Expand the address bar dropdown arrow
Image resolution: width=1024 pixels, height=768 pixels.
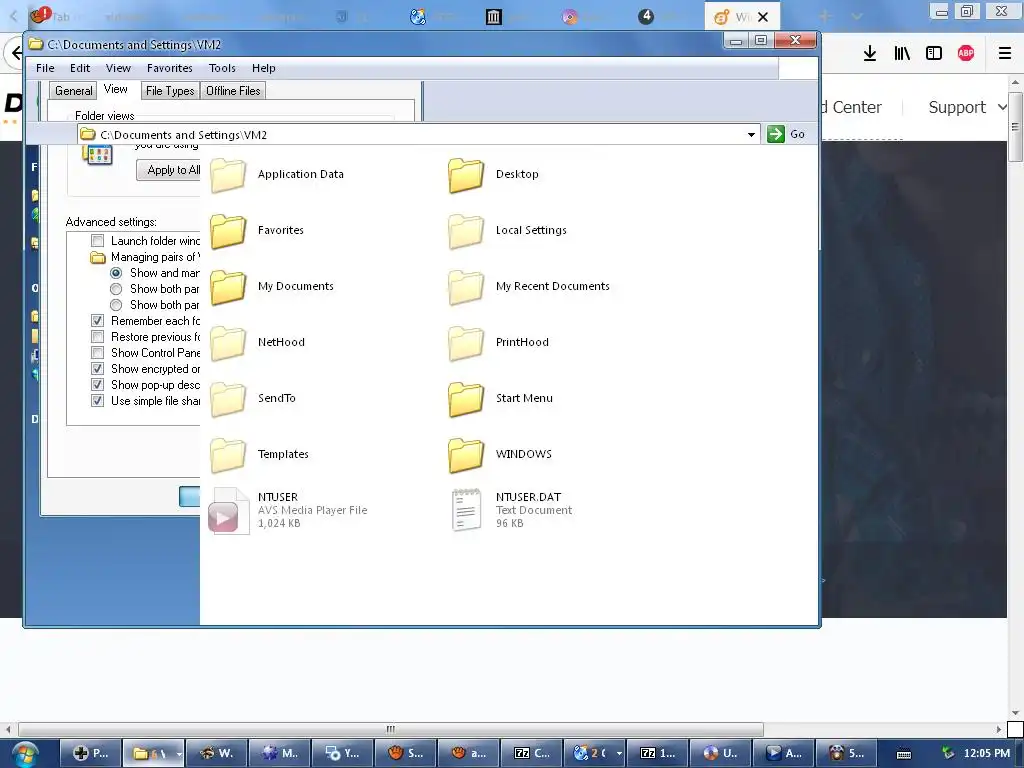tap(751, 135)
